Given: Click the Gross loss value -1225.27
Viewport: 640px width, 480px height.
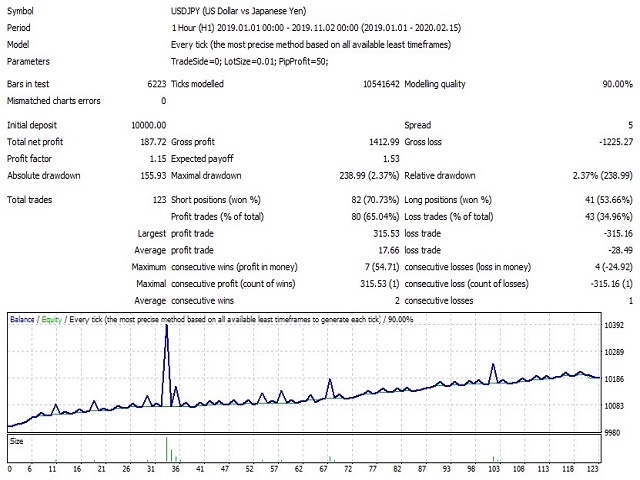Looking at the screenshot, I should (x=616, y=142).
